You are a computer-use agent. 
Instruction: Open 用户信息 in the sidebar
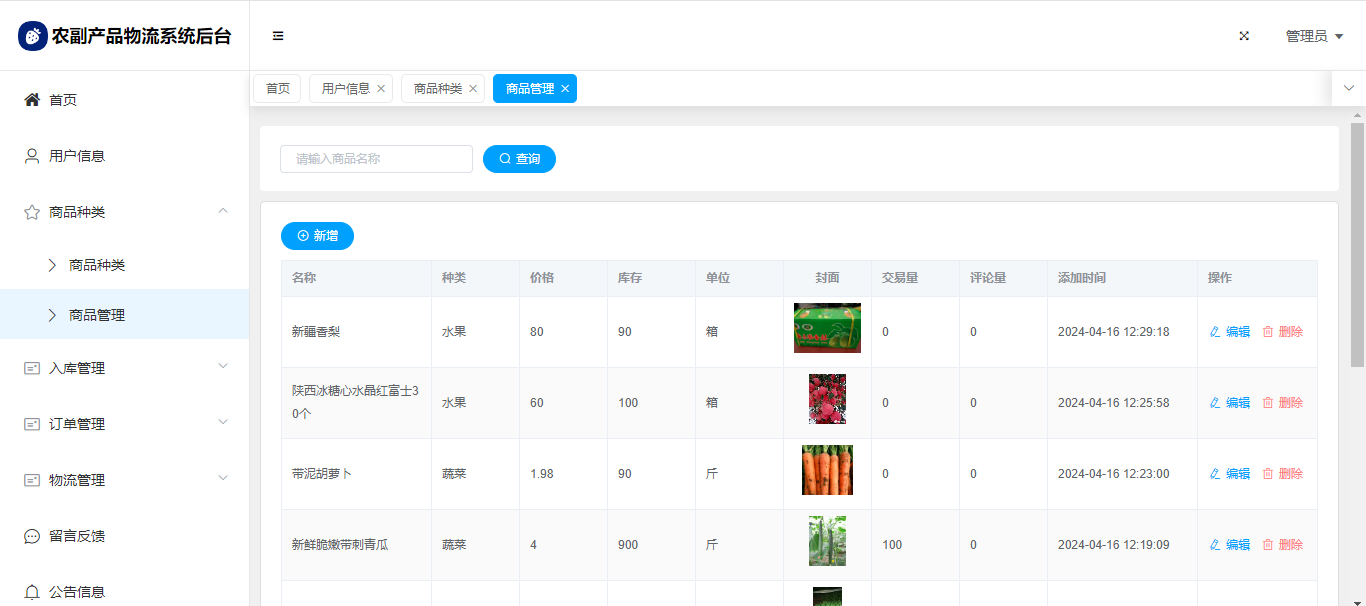point(77,156)
